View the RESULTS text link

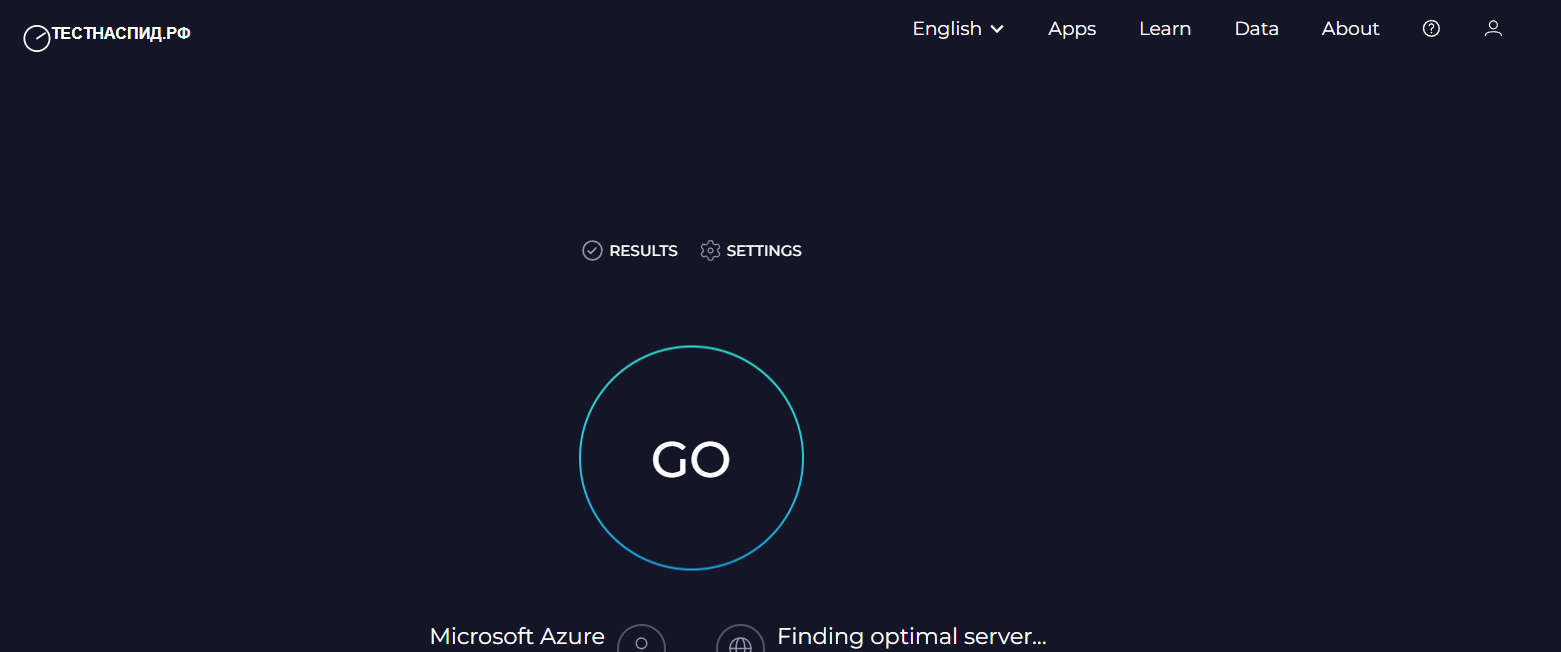point(643,251)
